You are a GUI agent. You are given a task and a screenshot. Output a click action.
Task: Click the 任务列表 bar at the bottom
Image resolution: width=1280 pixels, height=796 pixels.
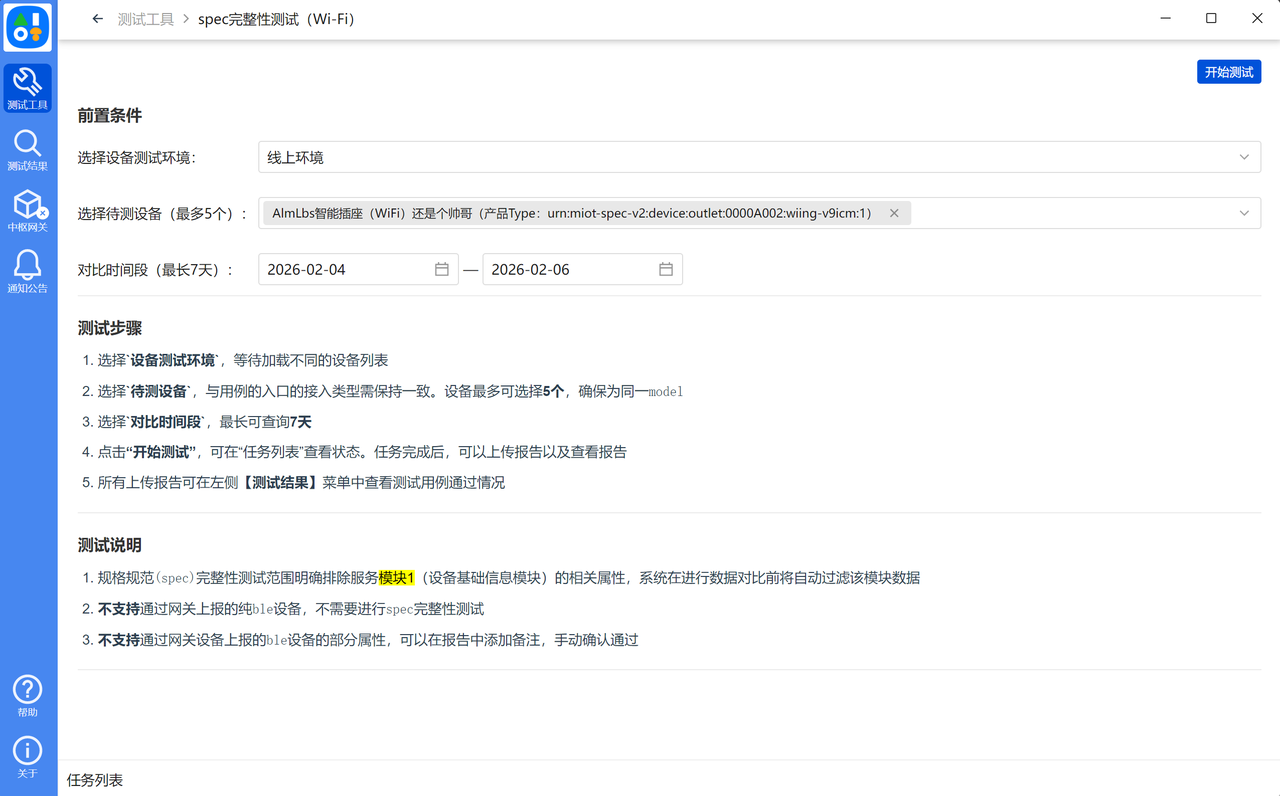[x=669, y=780]
